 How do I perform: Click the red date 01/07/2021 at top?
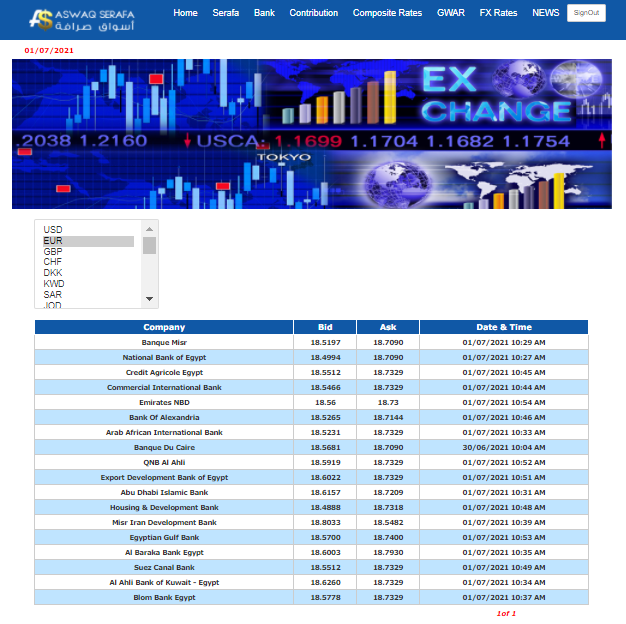tap(49, 51)
